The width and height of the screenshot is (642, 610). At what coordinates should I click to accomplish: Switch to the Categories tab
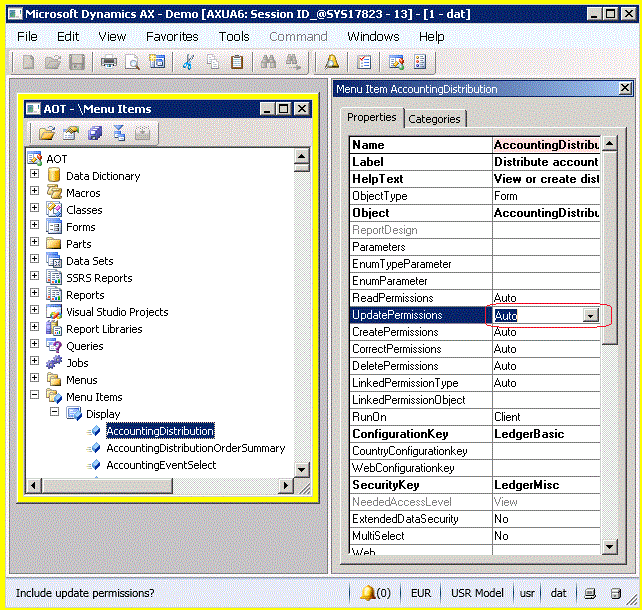tap(434, 119)
